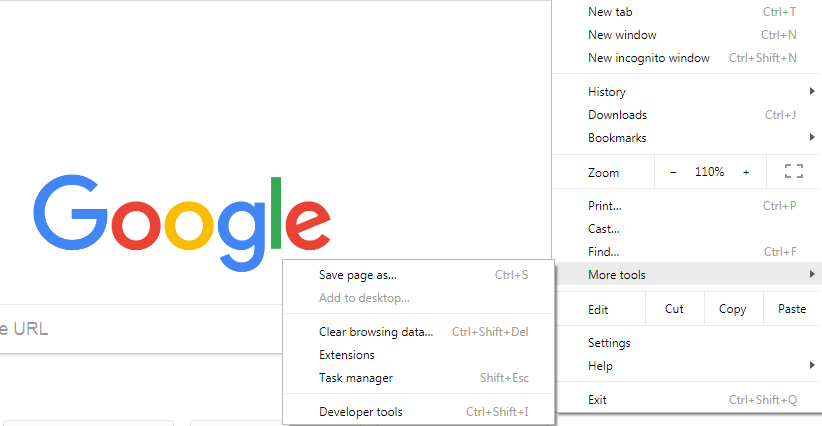Click the fullscreen icon next to zoom
The image size is (822, 426).
pos(794,171)
